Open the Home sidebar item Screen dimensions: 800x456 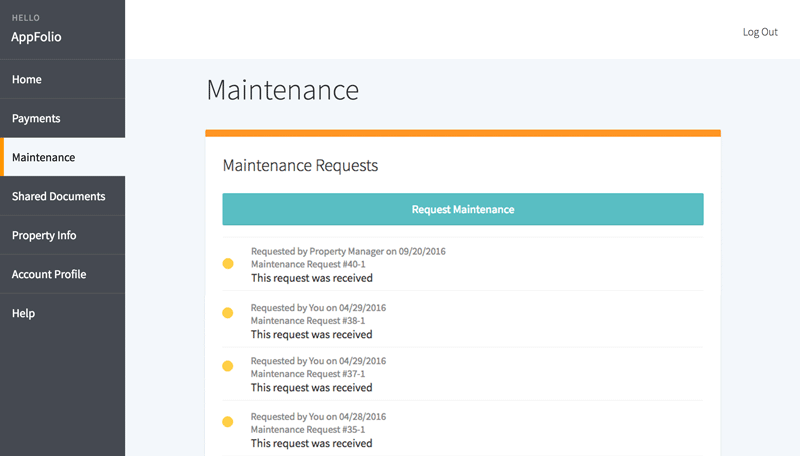click(x=62, y=80)
